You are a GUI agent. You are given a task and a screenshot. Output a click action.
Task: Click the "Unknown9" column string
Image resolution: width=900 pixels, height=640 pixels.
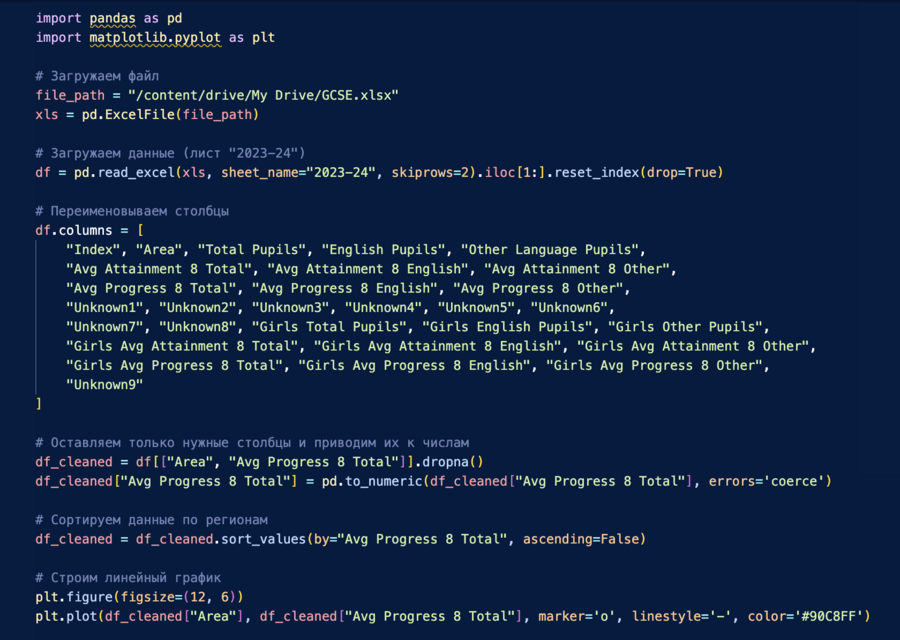pos(104,384)
